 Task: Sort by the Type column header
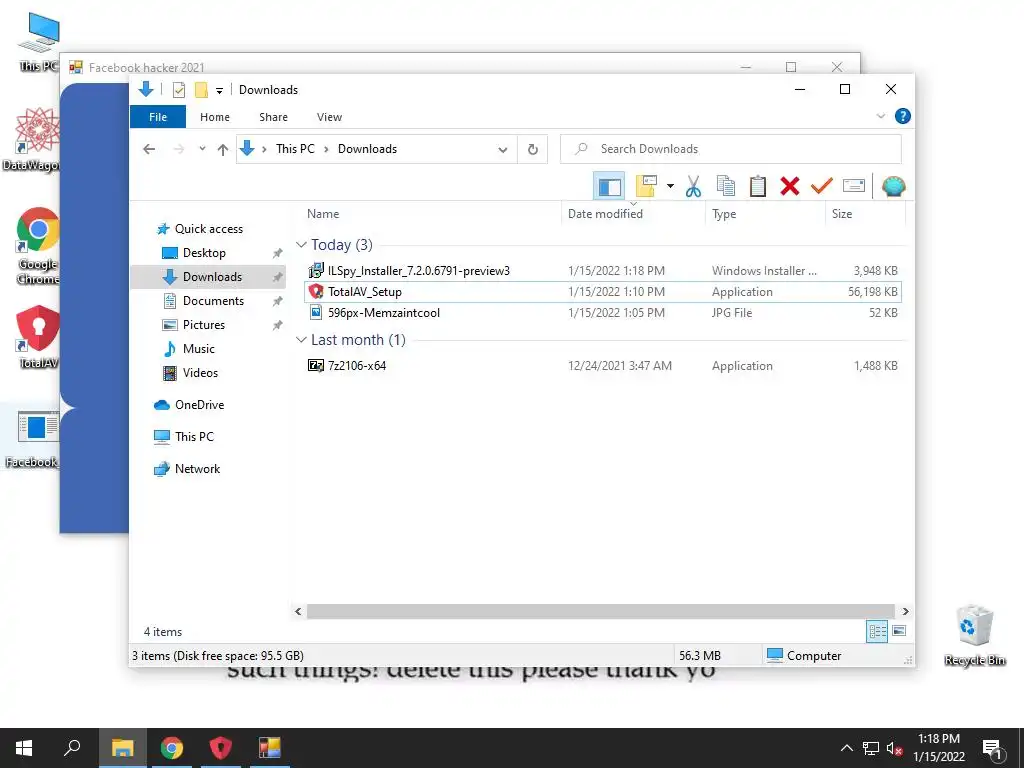click(x=724, y=214)
